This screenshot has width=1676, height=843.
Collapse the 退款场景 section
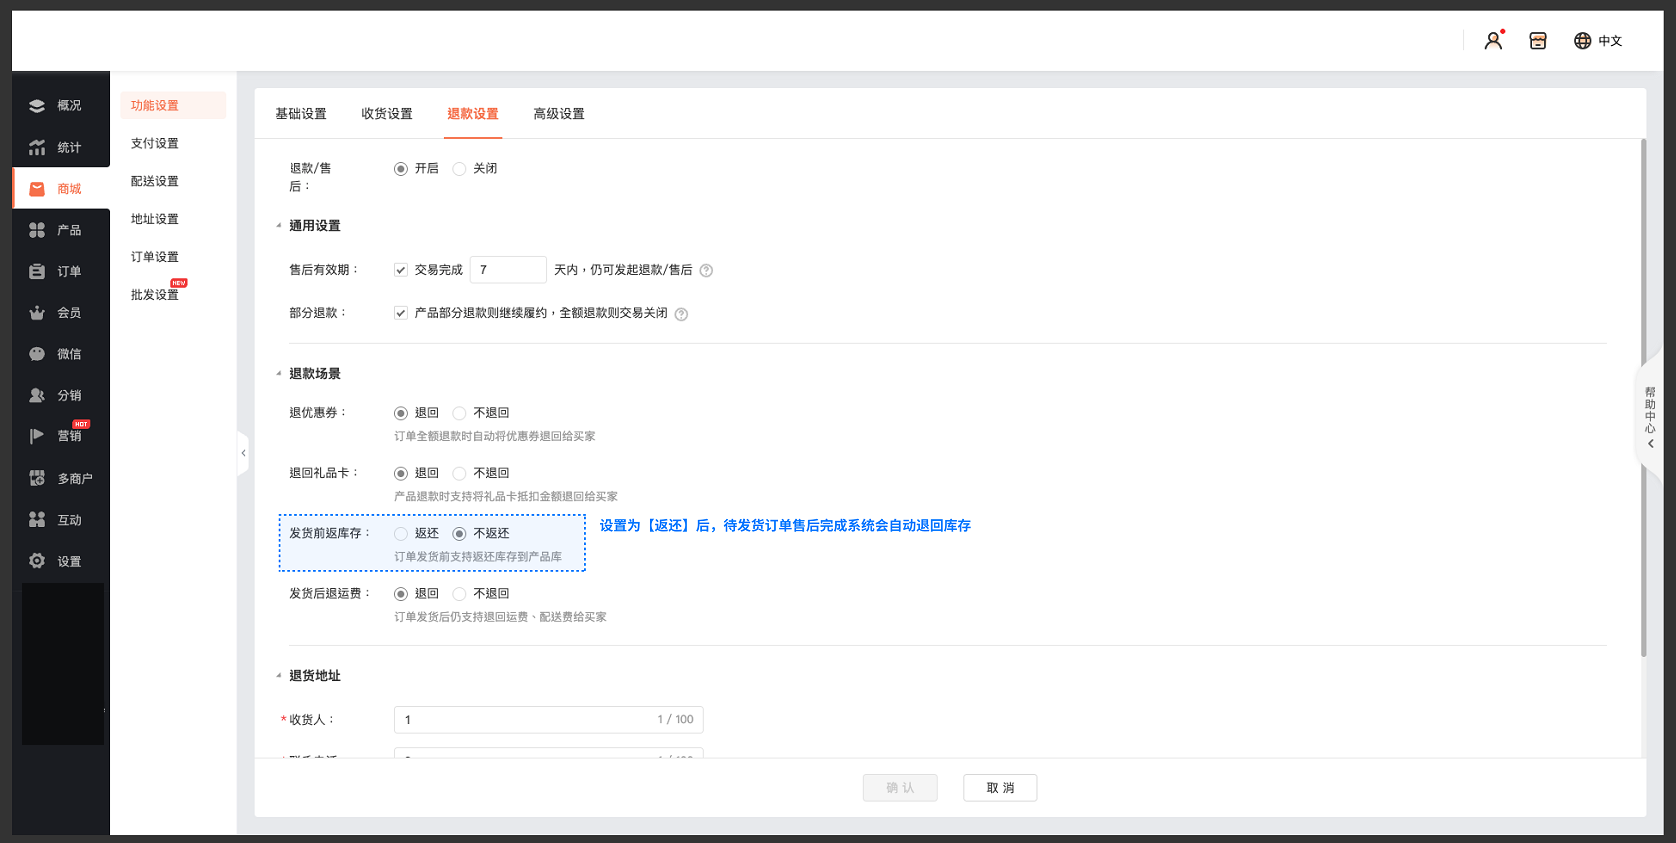click(279, 374)
